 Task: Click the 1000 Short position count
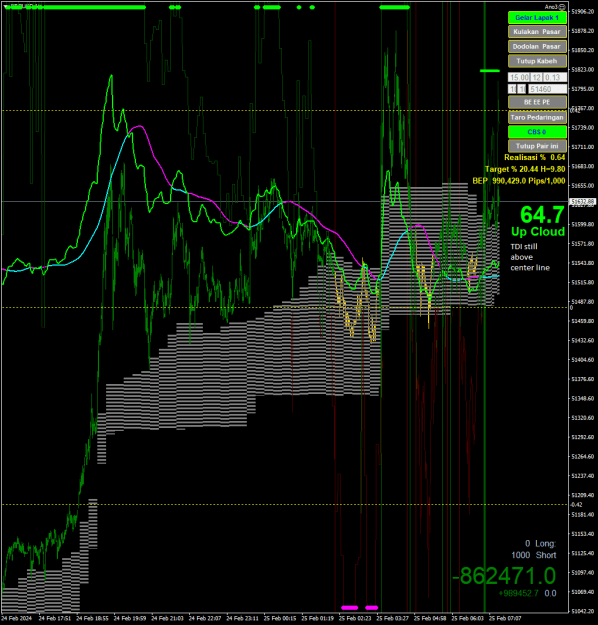pyautogui.click(x=534, y=555)
